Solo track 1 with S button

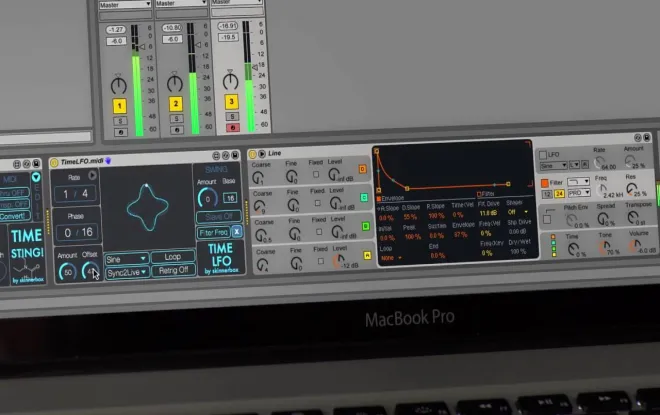(x=120, y=121)
